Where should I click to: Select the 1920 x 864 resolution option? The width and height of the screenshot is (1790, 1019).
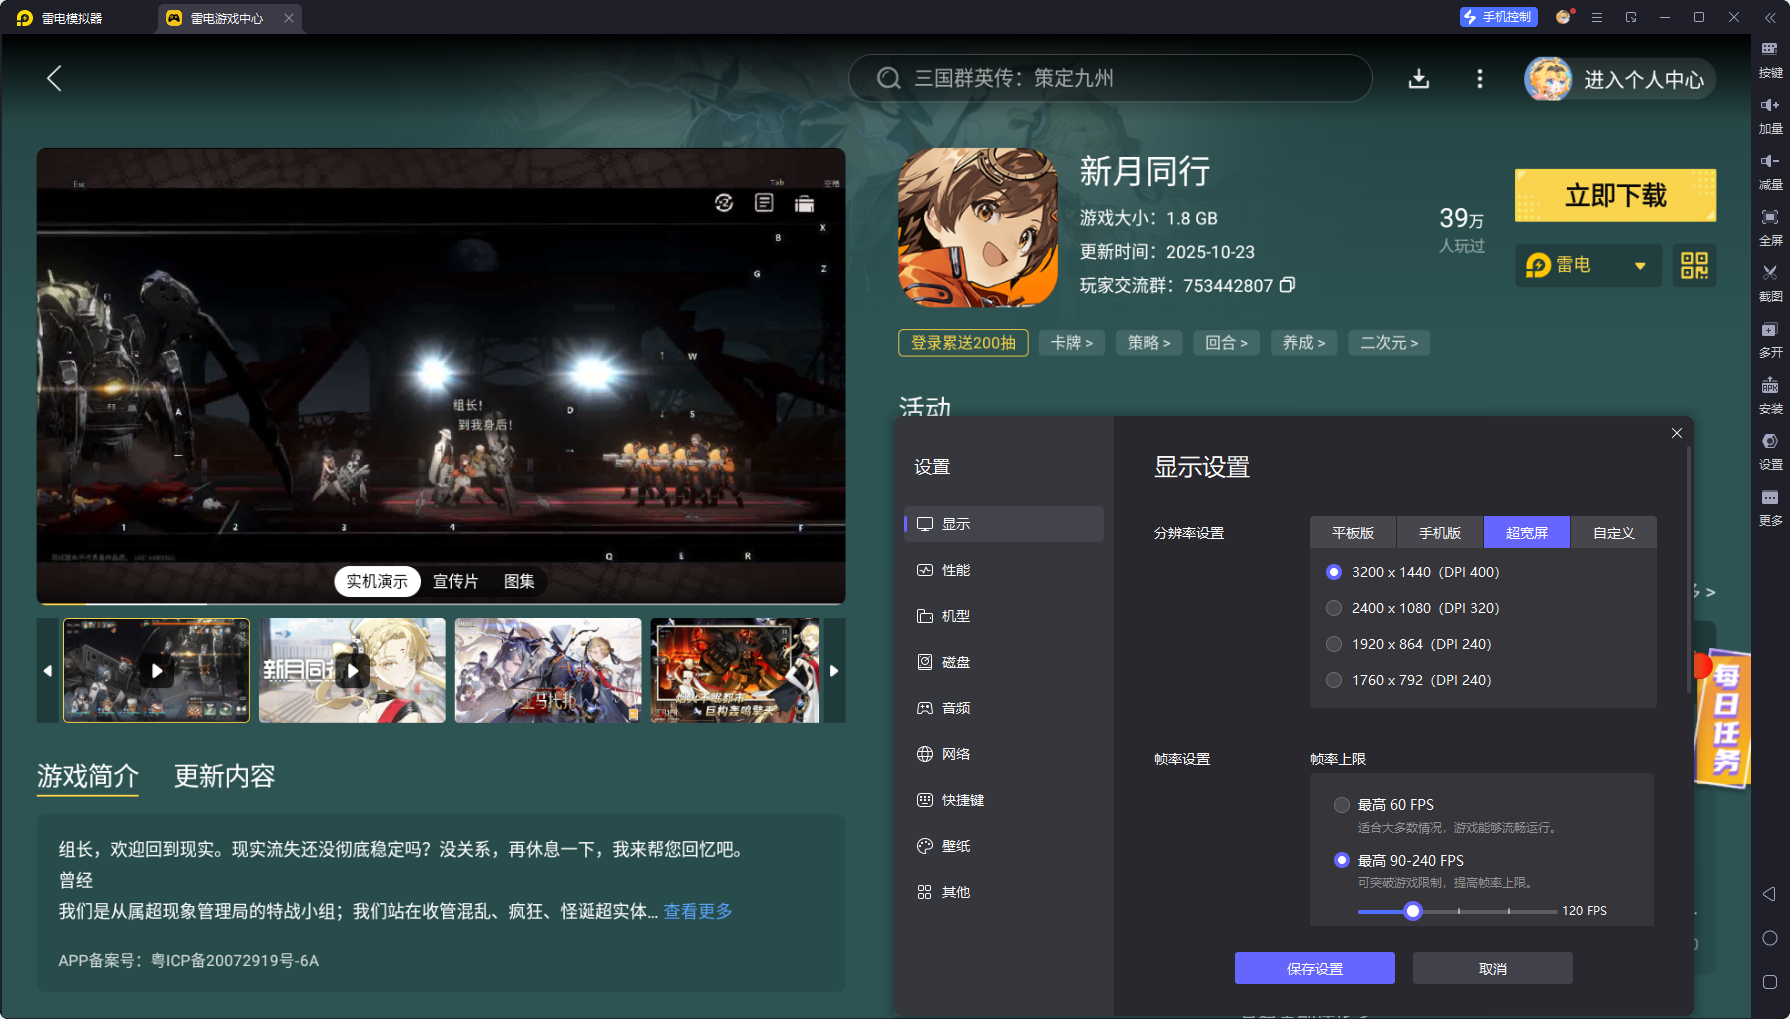coord(1334,644)
